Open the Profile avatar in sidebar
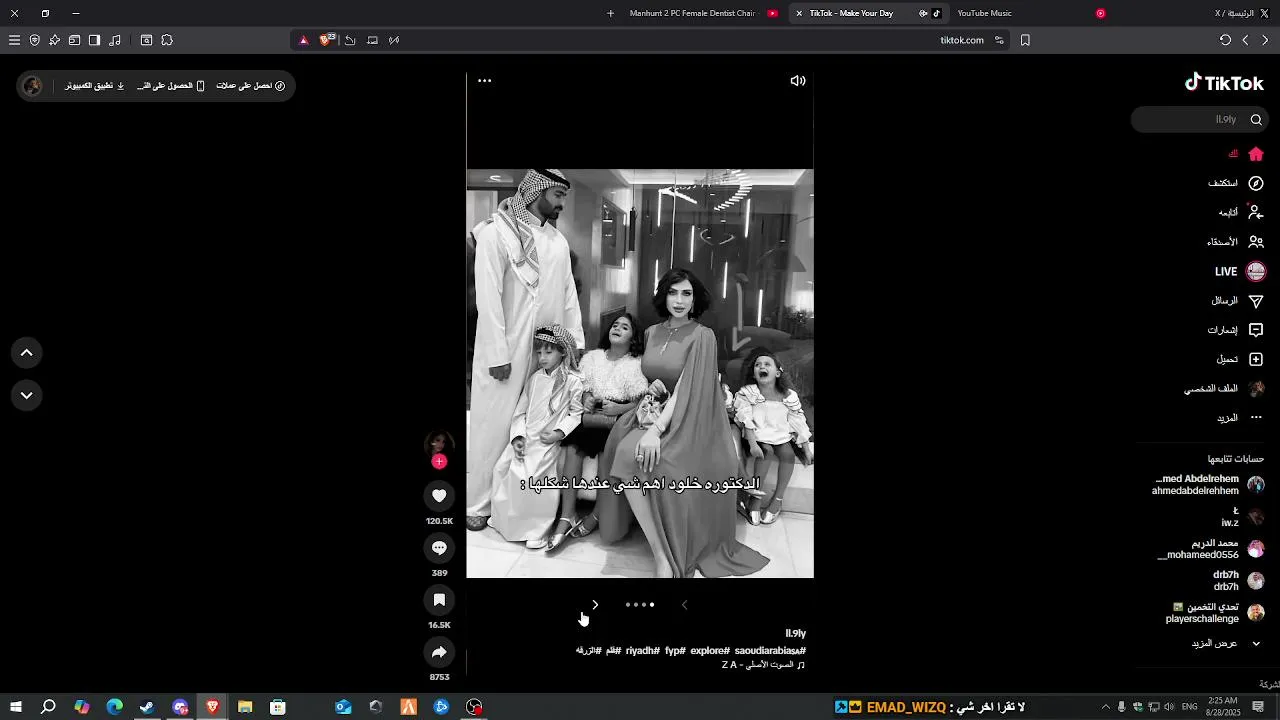The height and width of the screenshot is (720, 1280). point(1256,388)
